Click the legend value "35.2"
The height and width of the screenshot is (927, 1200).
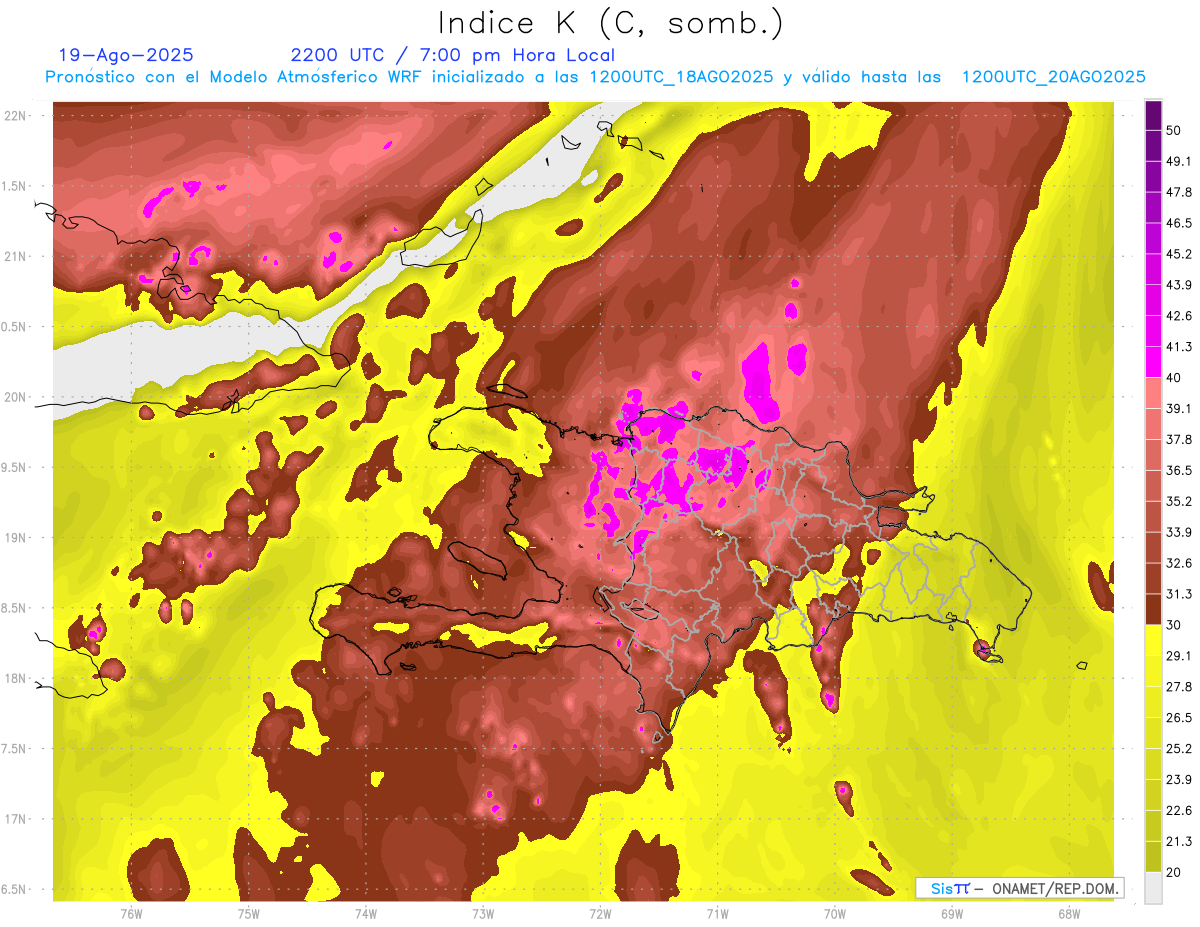(1180, 501)
